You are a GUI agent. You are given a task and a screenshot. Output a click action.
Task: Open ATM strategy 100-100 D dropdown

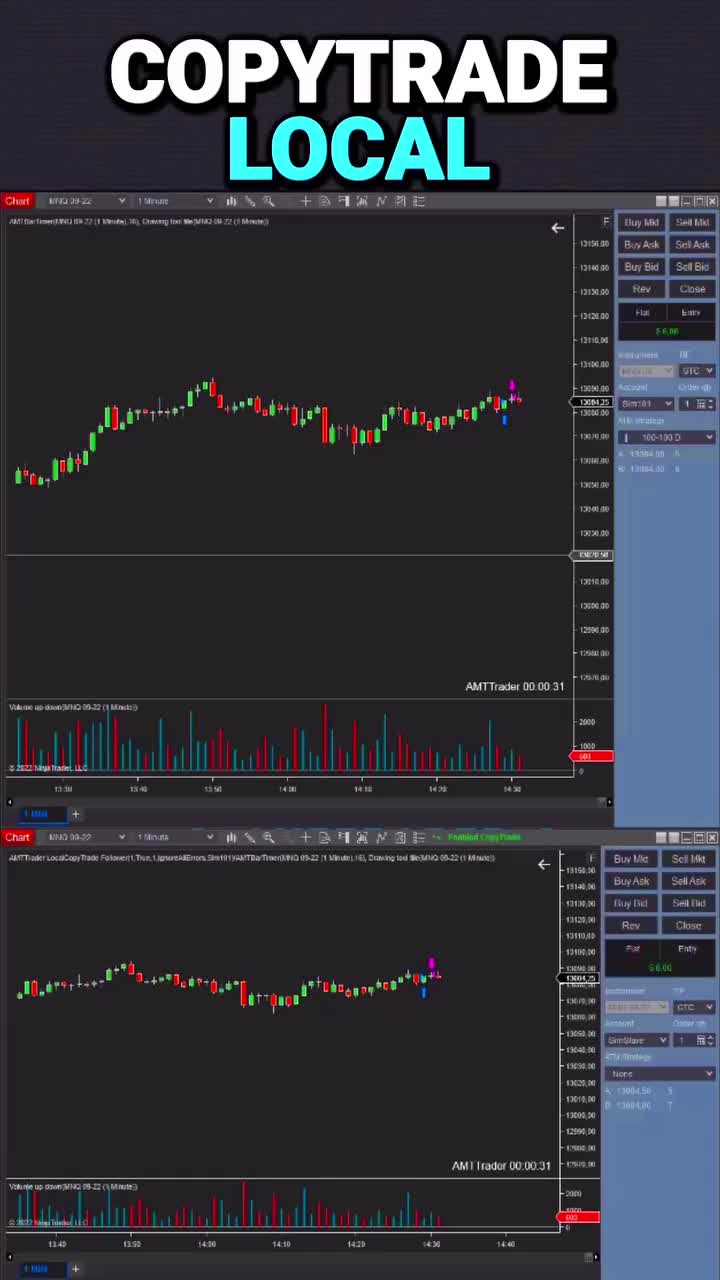pos(666,437)
